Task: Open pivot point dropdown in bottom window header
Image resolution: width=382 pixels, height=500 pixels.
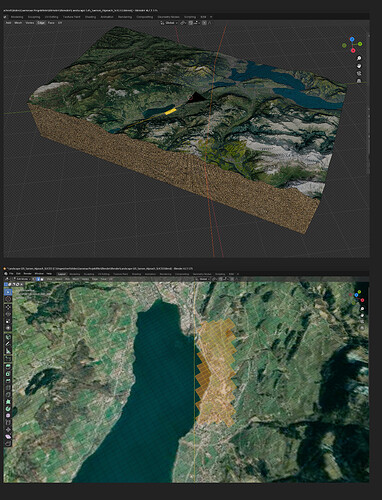Action: 215,279
